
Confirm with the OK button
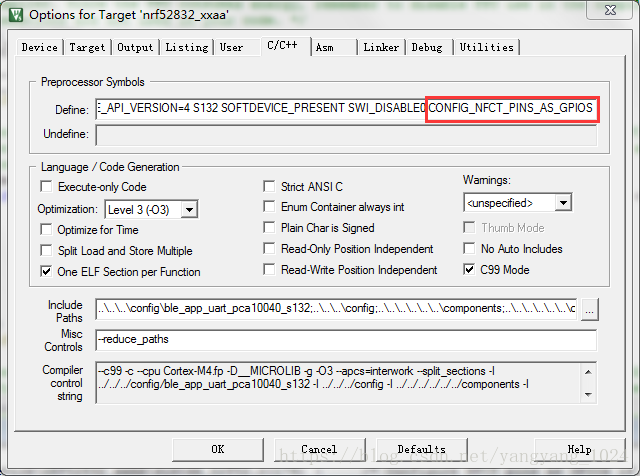(218, 449)
